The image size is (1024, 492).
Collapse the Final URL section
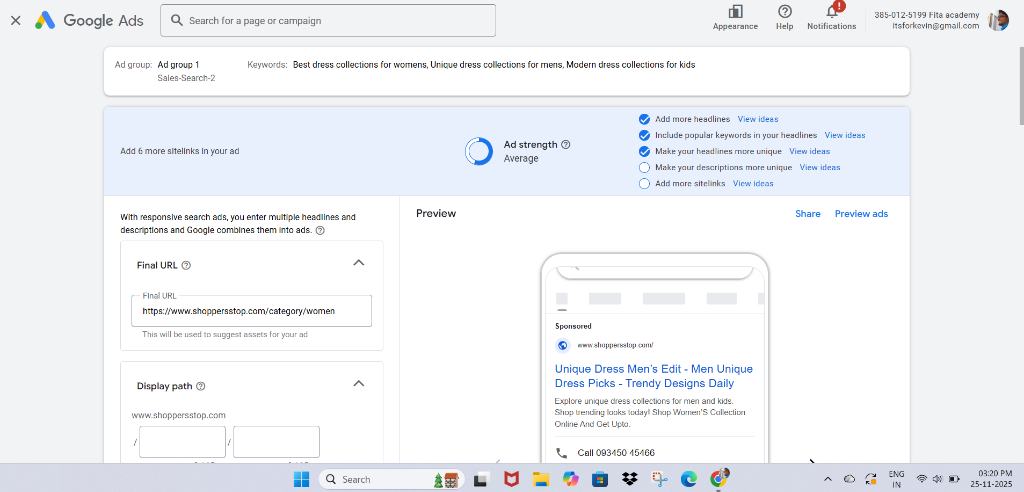point(359,263)
